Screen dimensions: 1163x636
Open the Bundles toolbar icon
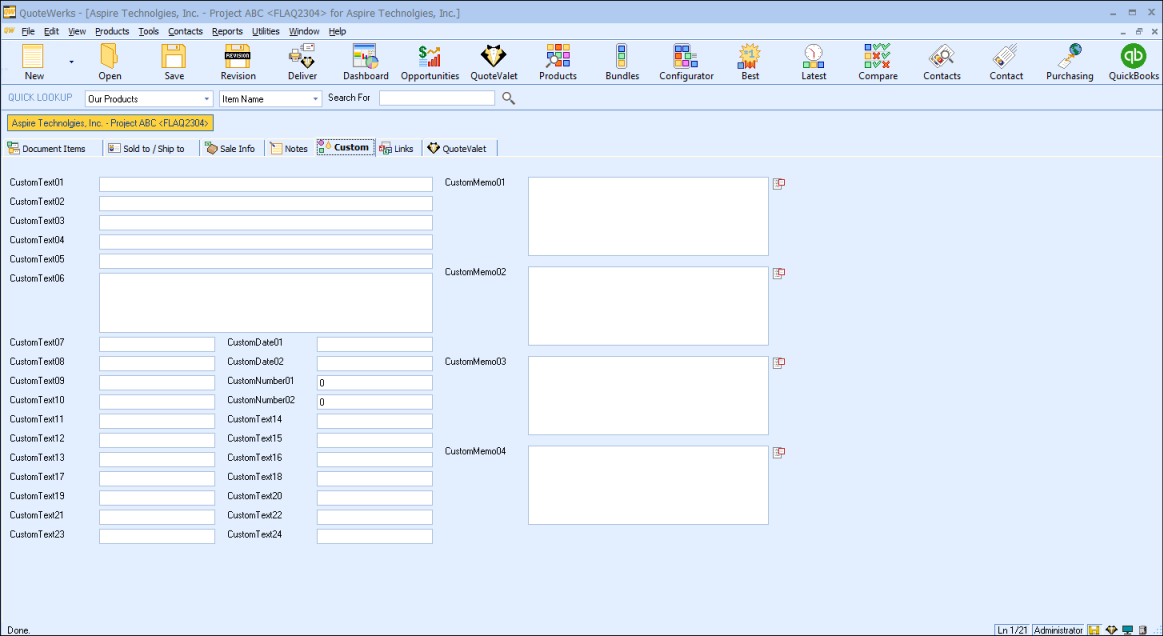point(622,61)
